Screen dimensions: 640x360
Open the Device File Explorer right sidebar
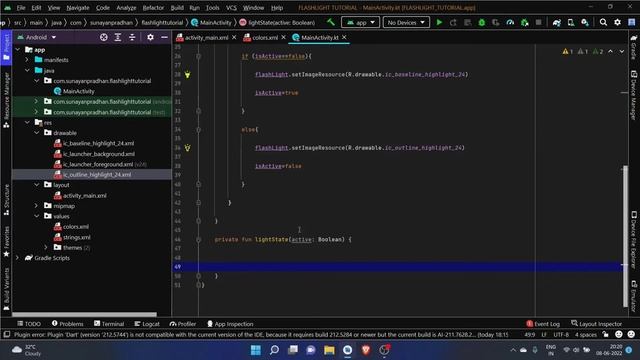tap(634, 240)
